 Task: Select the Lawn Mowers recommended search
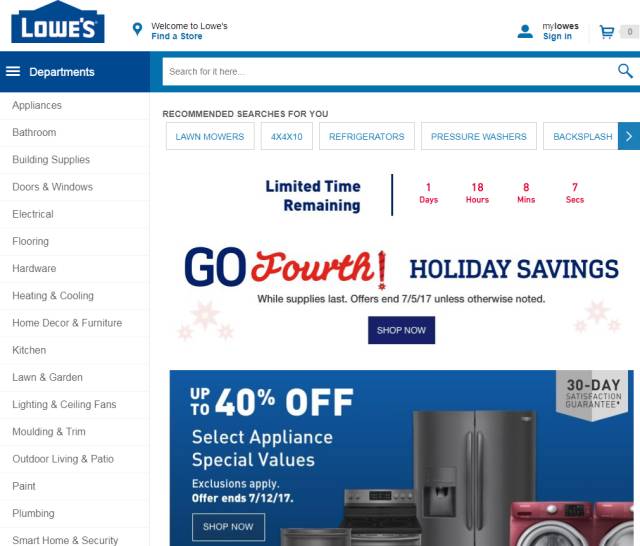click(x=210, y=136)
